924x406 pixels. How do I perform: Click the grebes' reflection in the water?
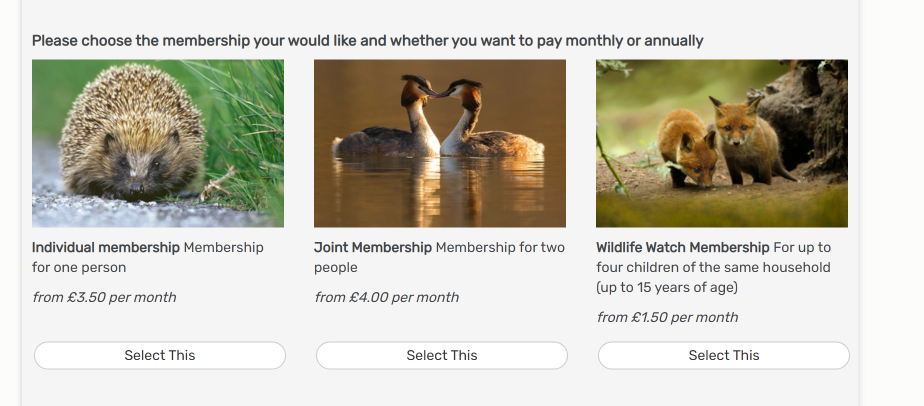pyautogui.click(x=438, y=189)
